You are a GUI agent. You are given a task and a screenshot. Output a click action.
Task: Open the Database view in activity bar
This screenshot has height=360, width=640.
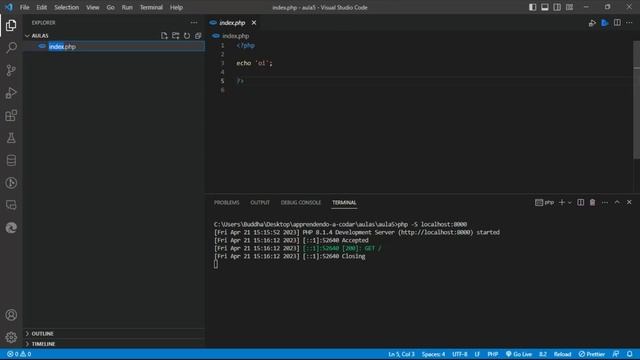pyautogui.click(x=11, y=160)
